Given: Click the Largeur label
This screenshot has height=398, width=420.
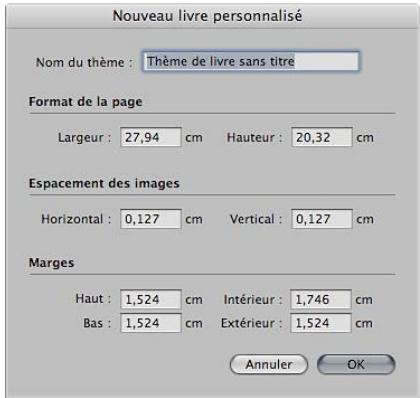Looking at the screenshot, I should [85, 137].
